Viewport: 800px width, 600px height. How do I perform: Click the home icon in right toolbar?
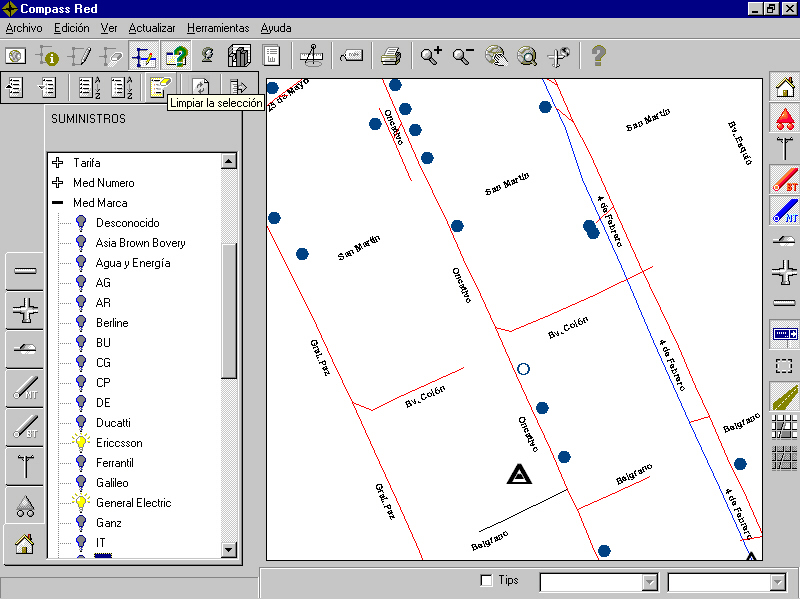785,87
